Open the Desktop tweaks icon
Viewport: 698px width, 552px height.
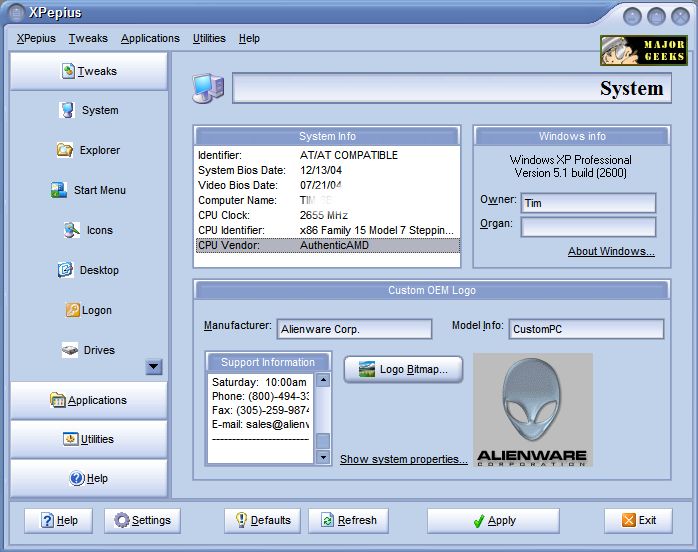[x=66, y=271]
